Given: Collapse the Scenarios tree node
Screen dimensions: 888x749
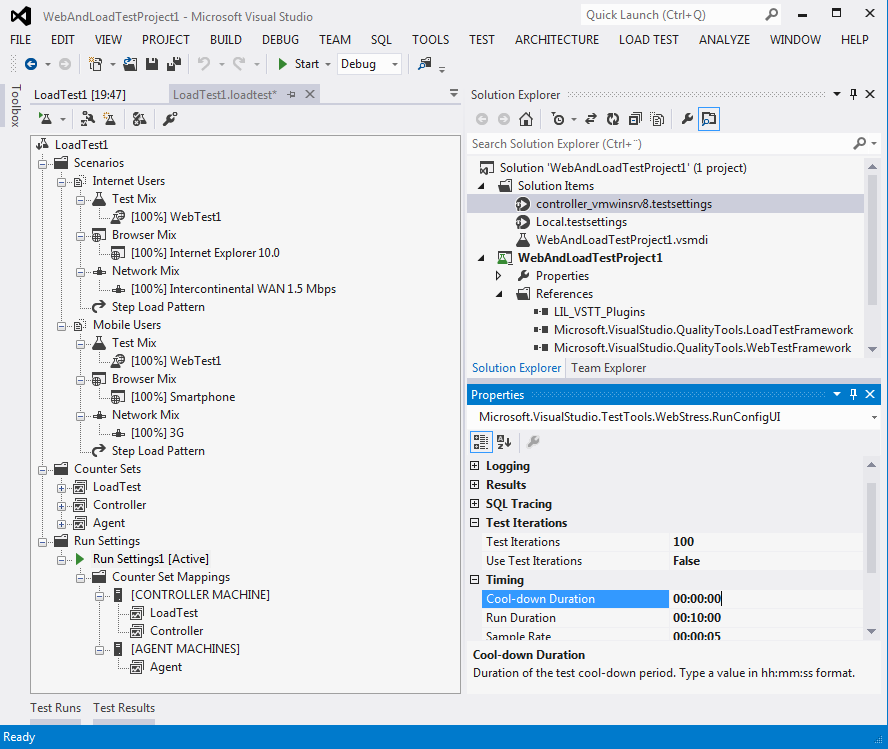Looking at the screenshot, I should click(x=42, y=164).
